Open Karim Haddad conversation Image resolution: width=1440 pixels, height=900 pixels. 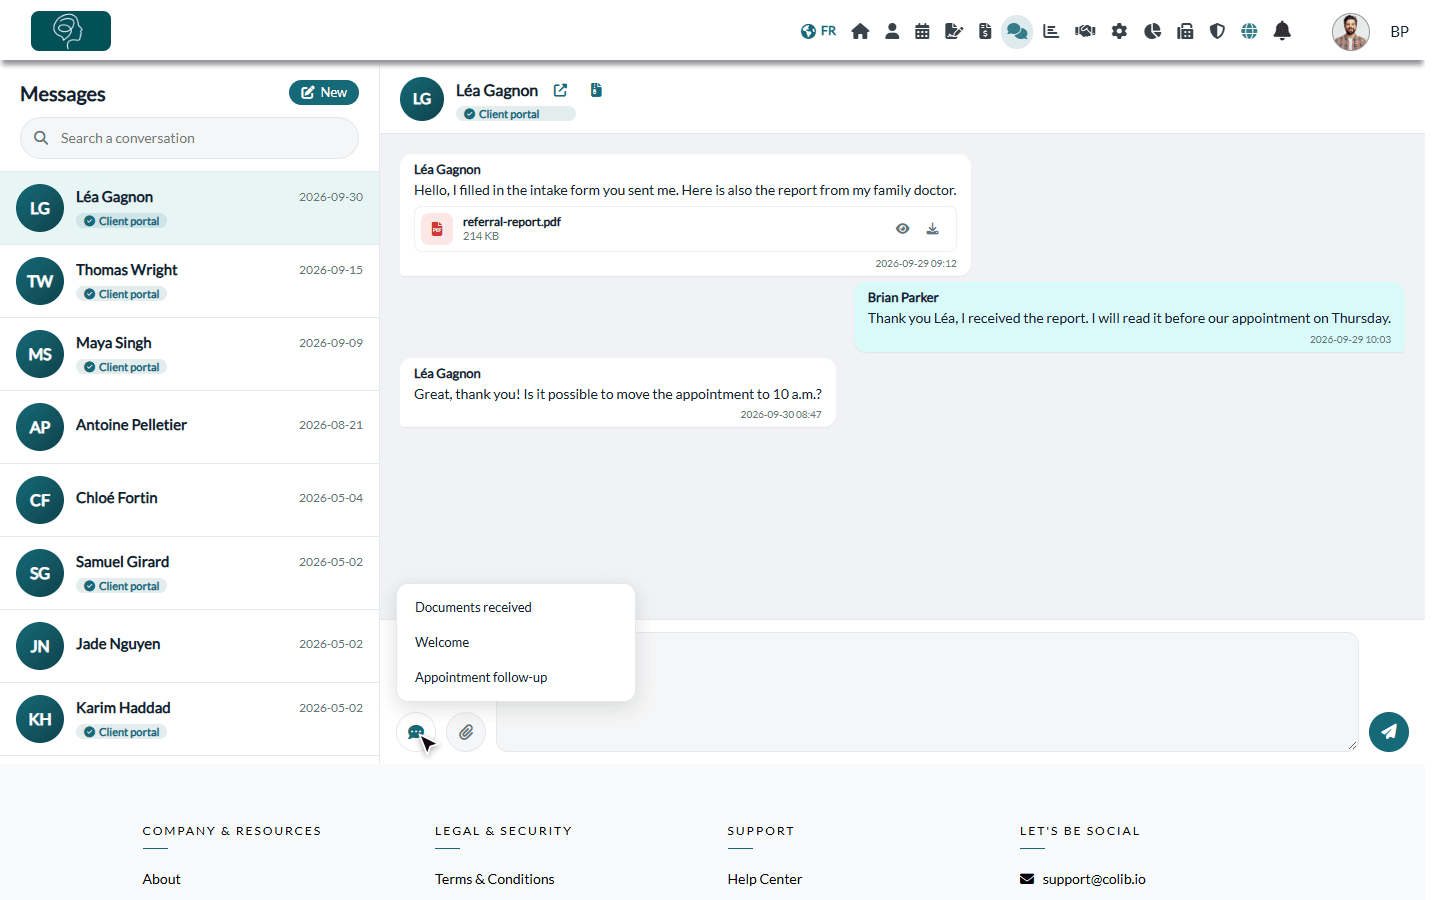pyautogui.click(x=189, y=719)
